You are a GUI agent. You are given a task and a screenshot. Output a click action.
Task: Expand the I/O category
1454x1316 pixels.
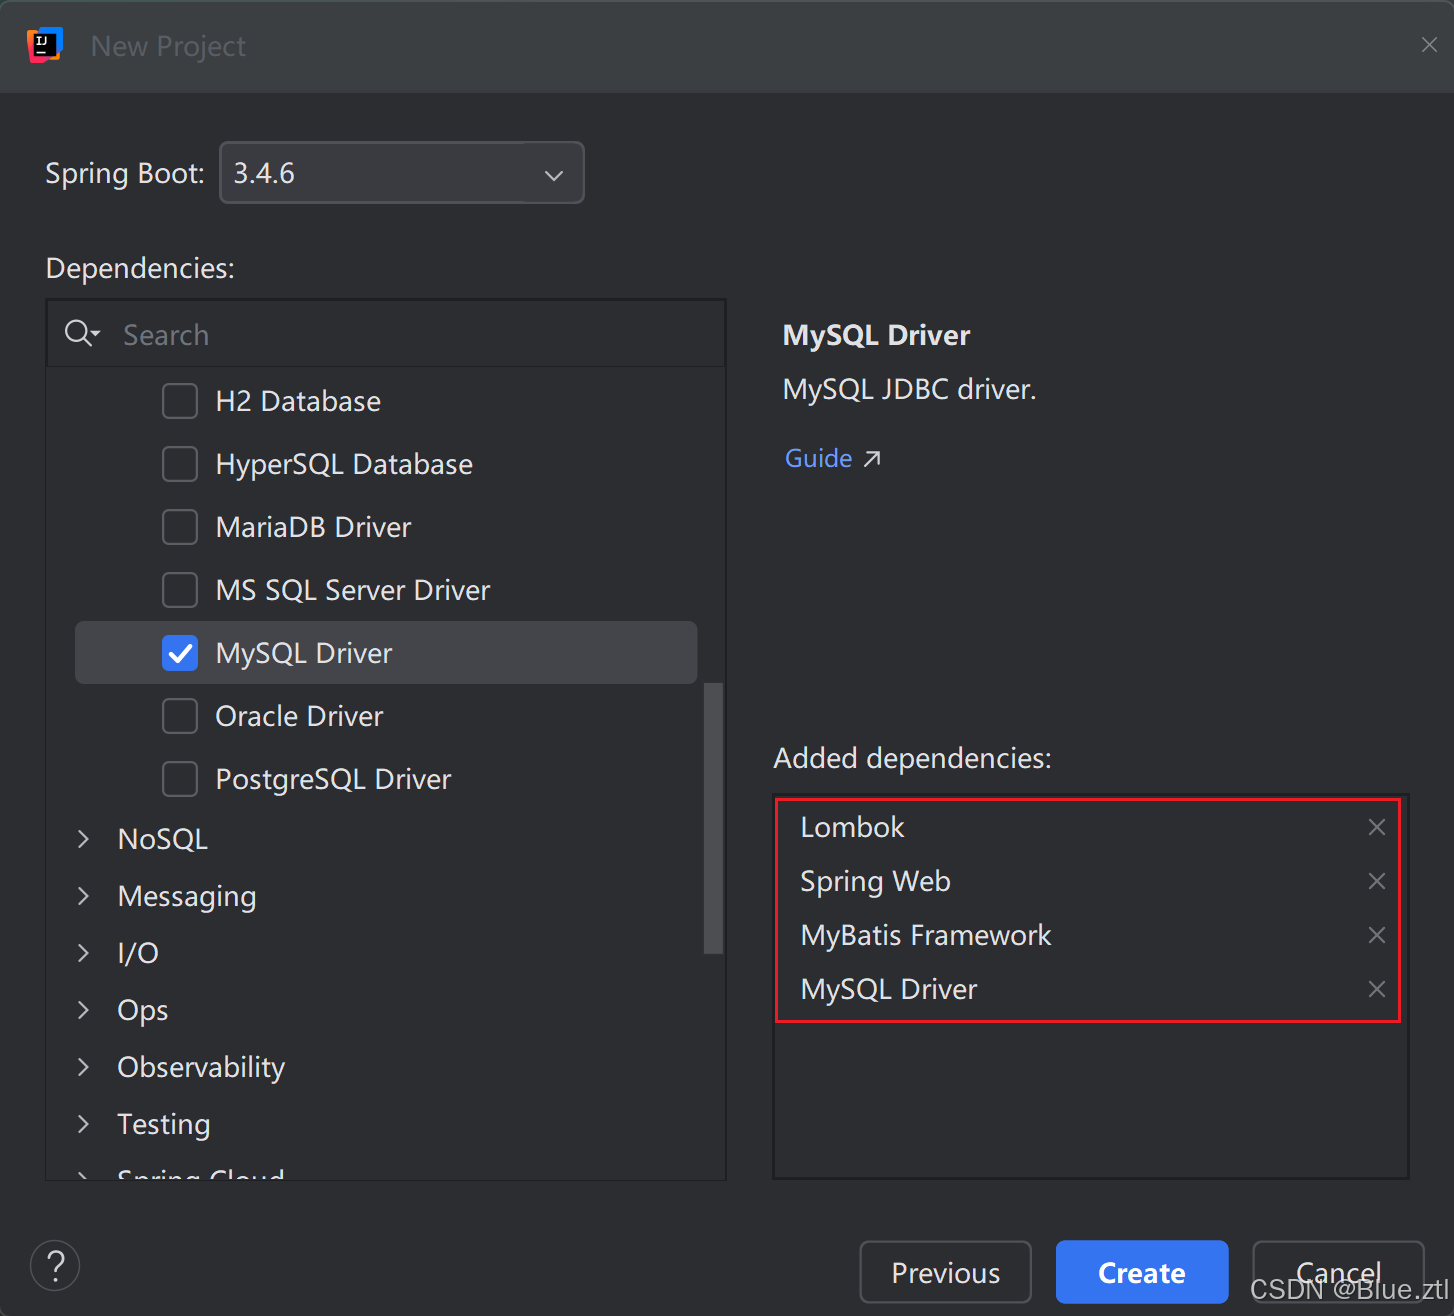(84, 953)
